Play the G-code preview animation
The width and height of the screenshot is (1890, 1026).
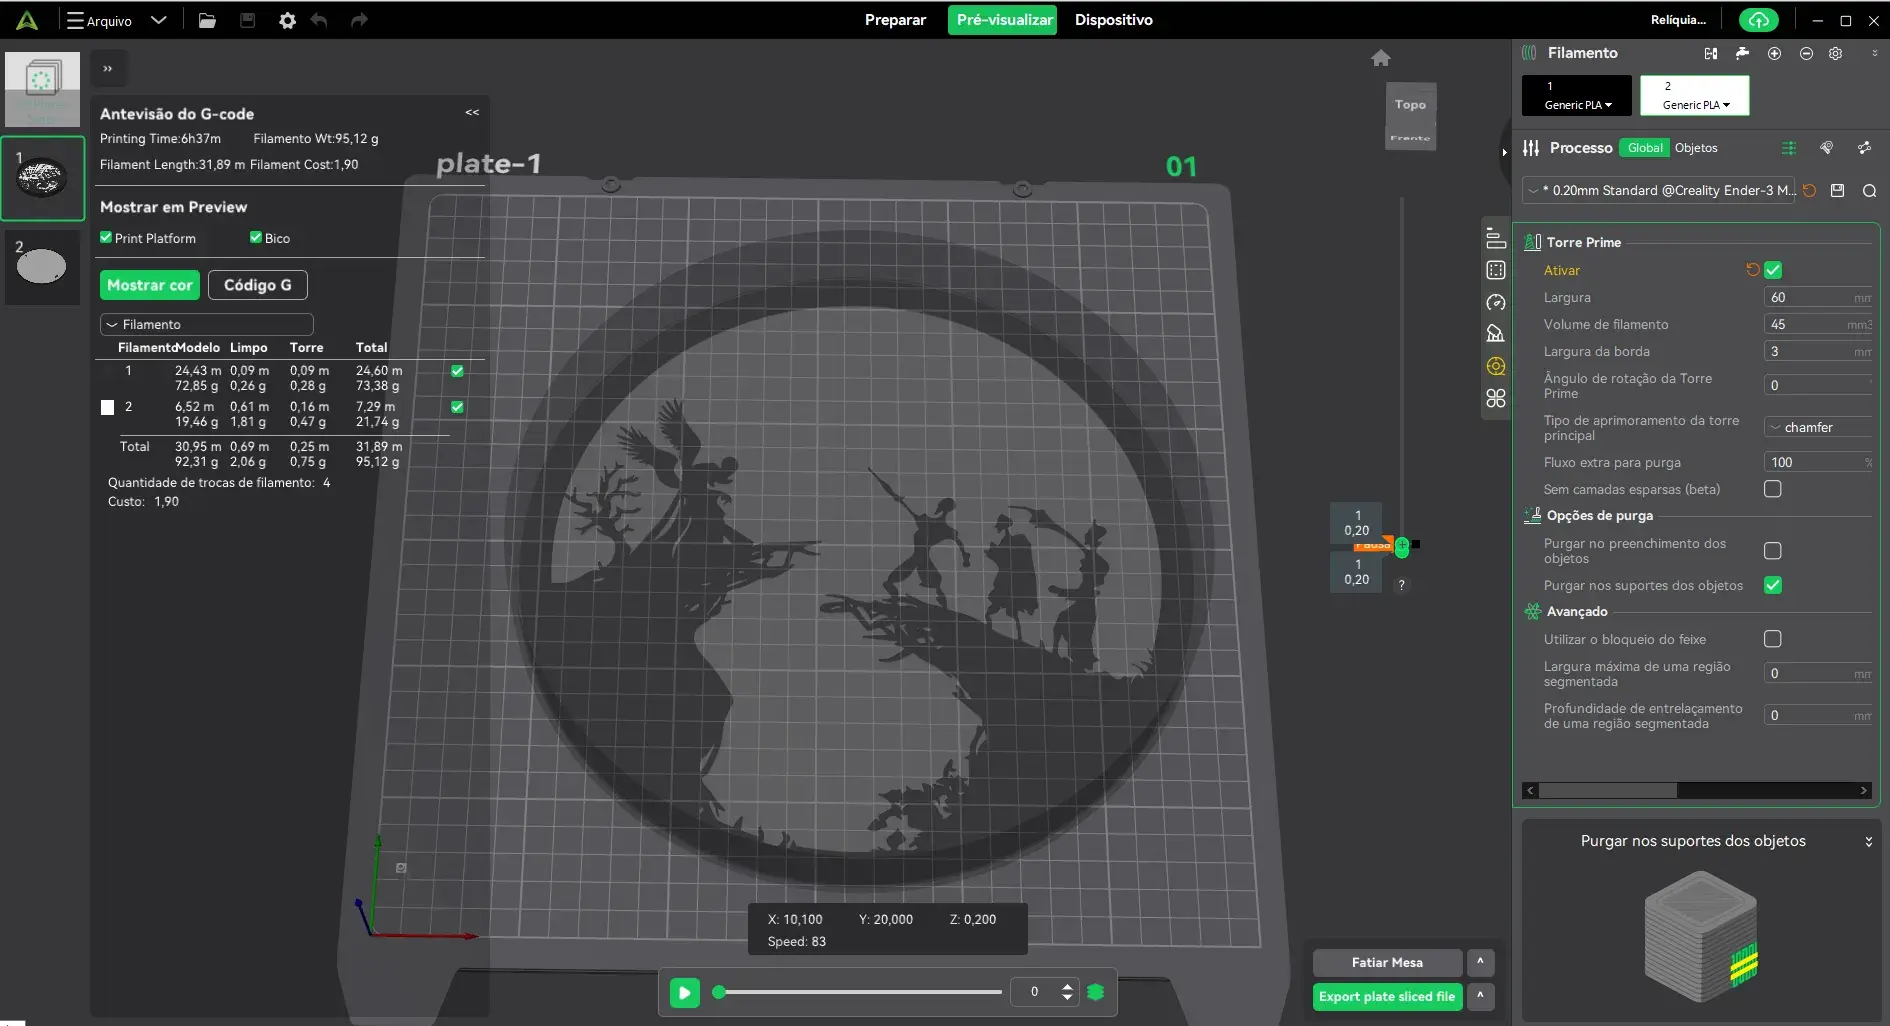coord(685,992)
